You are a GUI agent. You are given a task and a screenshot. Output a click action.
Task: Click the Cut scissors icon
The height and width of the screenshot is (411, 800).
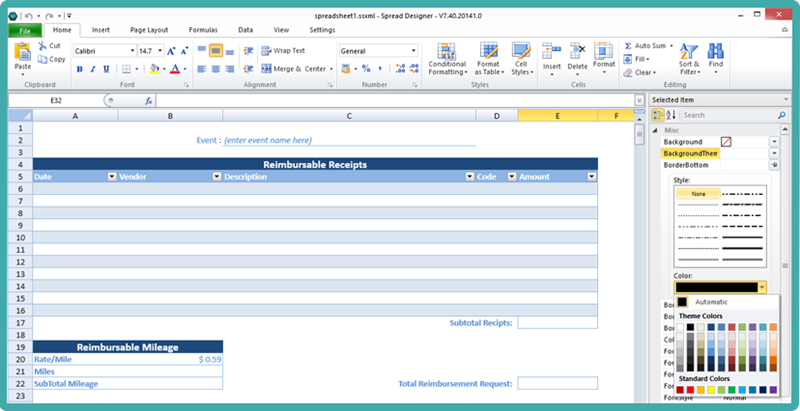43,46
